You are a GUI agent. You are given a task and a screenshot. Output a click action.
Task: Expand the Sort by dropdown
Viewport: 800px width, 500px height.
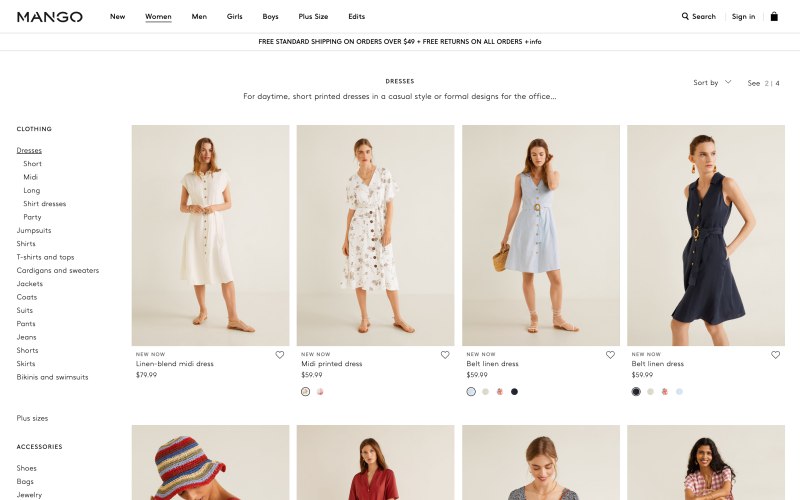[x=712, y=82]
